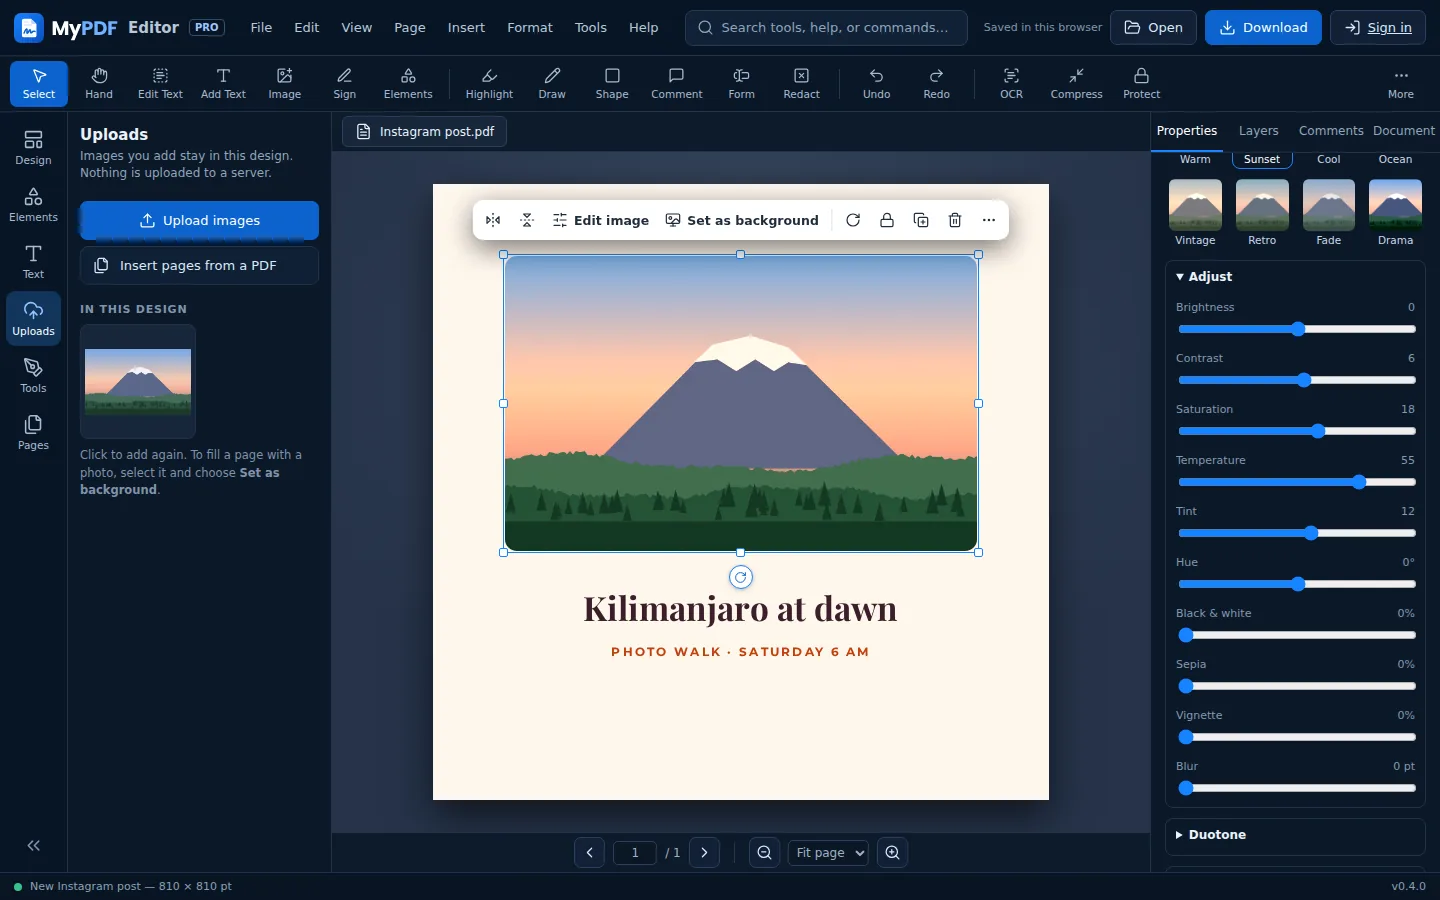This screenshot has width=1440, height=900.
Task: Go to the next page
Action: click(704, 853)
